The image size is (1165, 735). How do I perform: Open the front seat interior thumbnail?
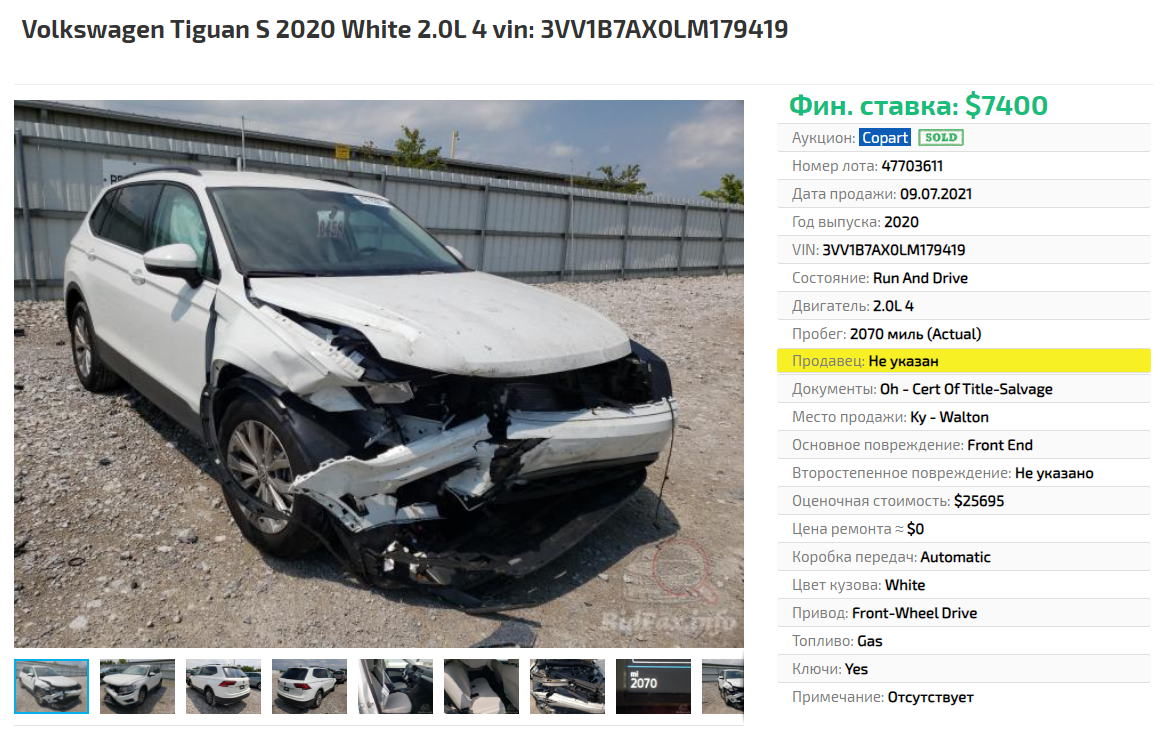(x=395, y=686)
